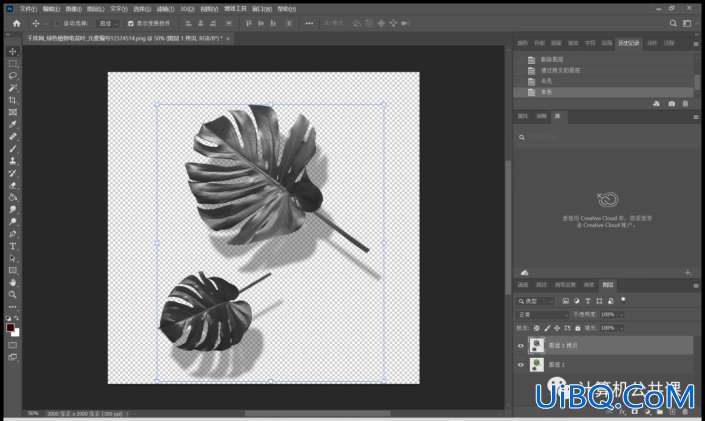This screenshot has width=705, height=421.
Task: Select the Crop tool
Action: (x=13, y=100)
